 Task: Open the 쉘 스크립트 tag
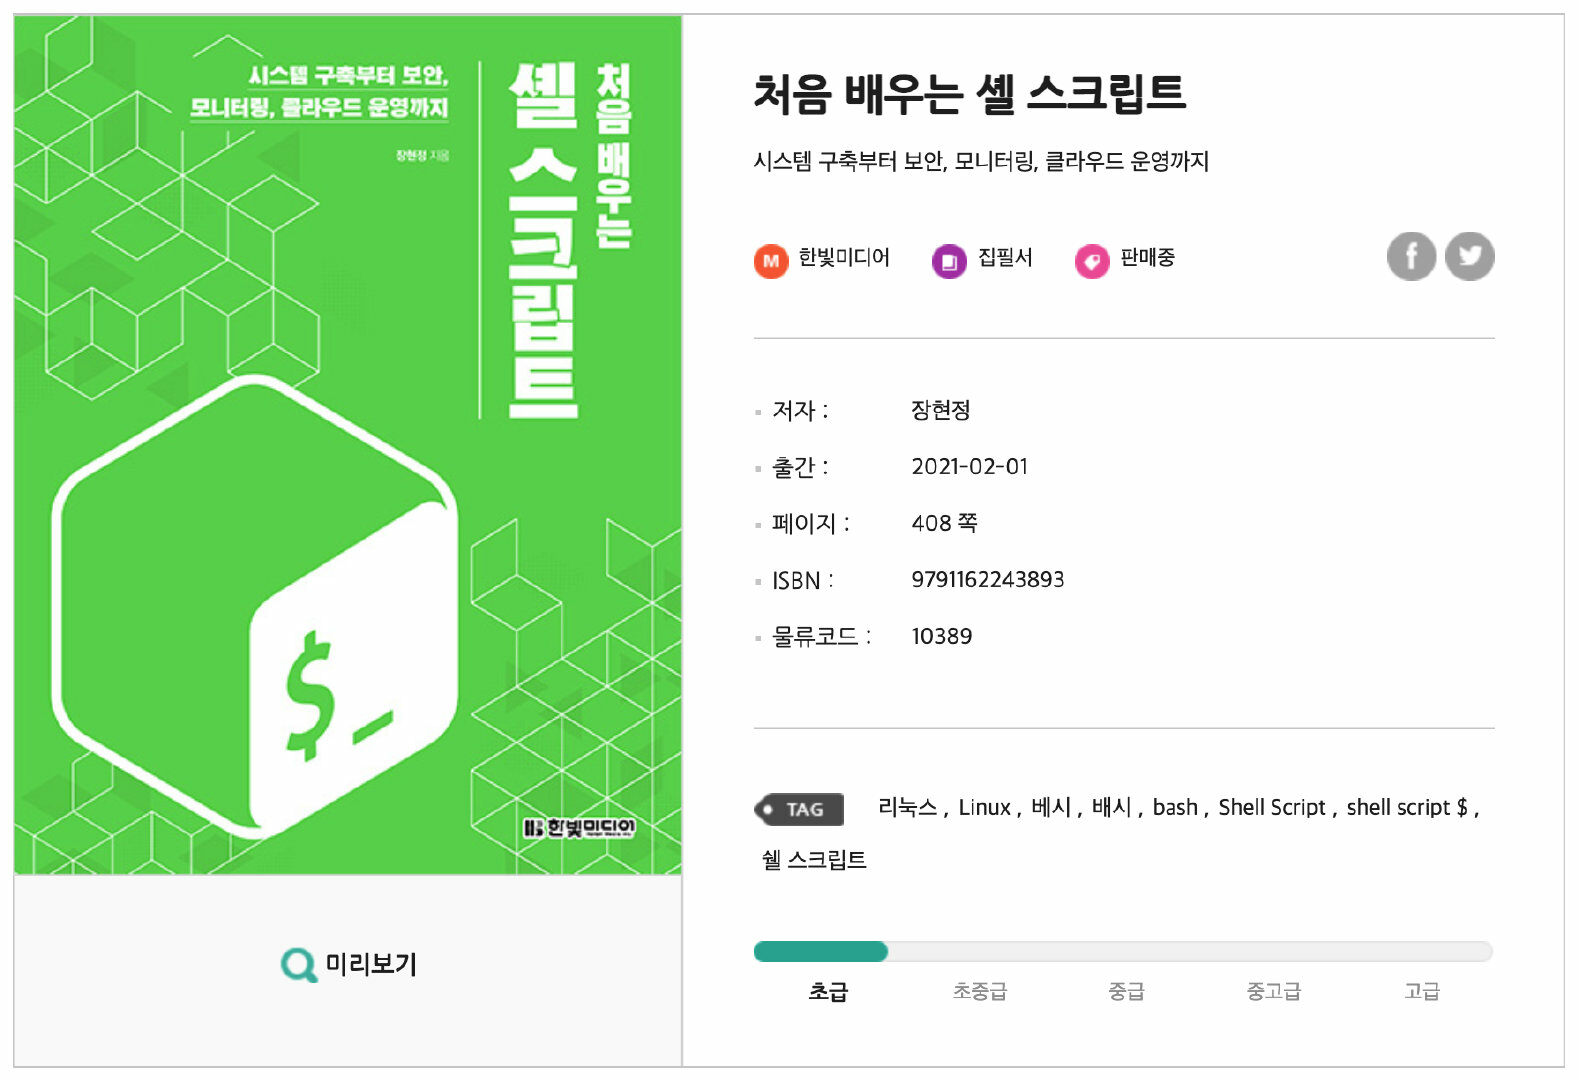(814, 860)
